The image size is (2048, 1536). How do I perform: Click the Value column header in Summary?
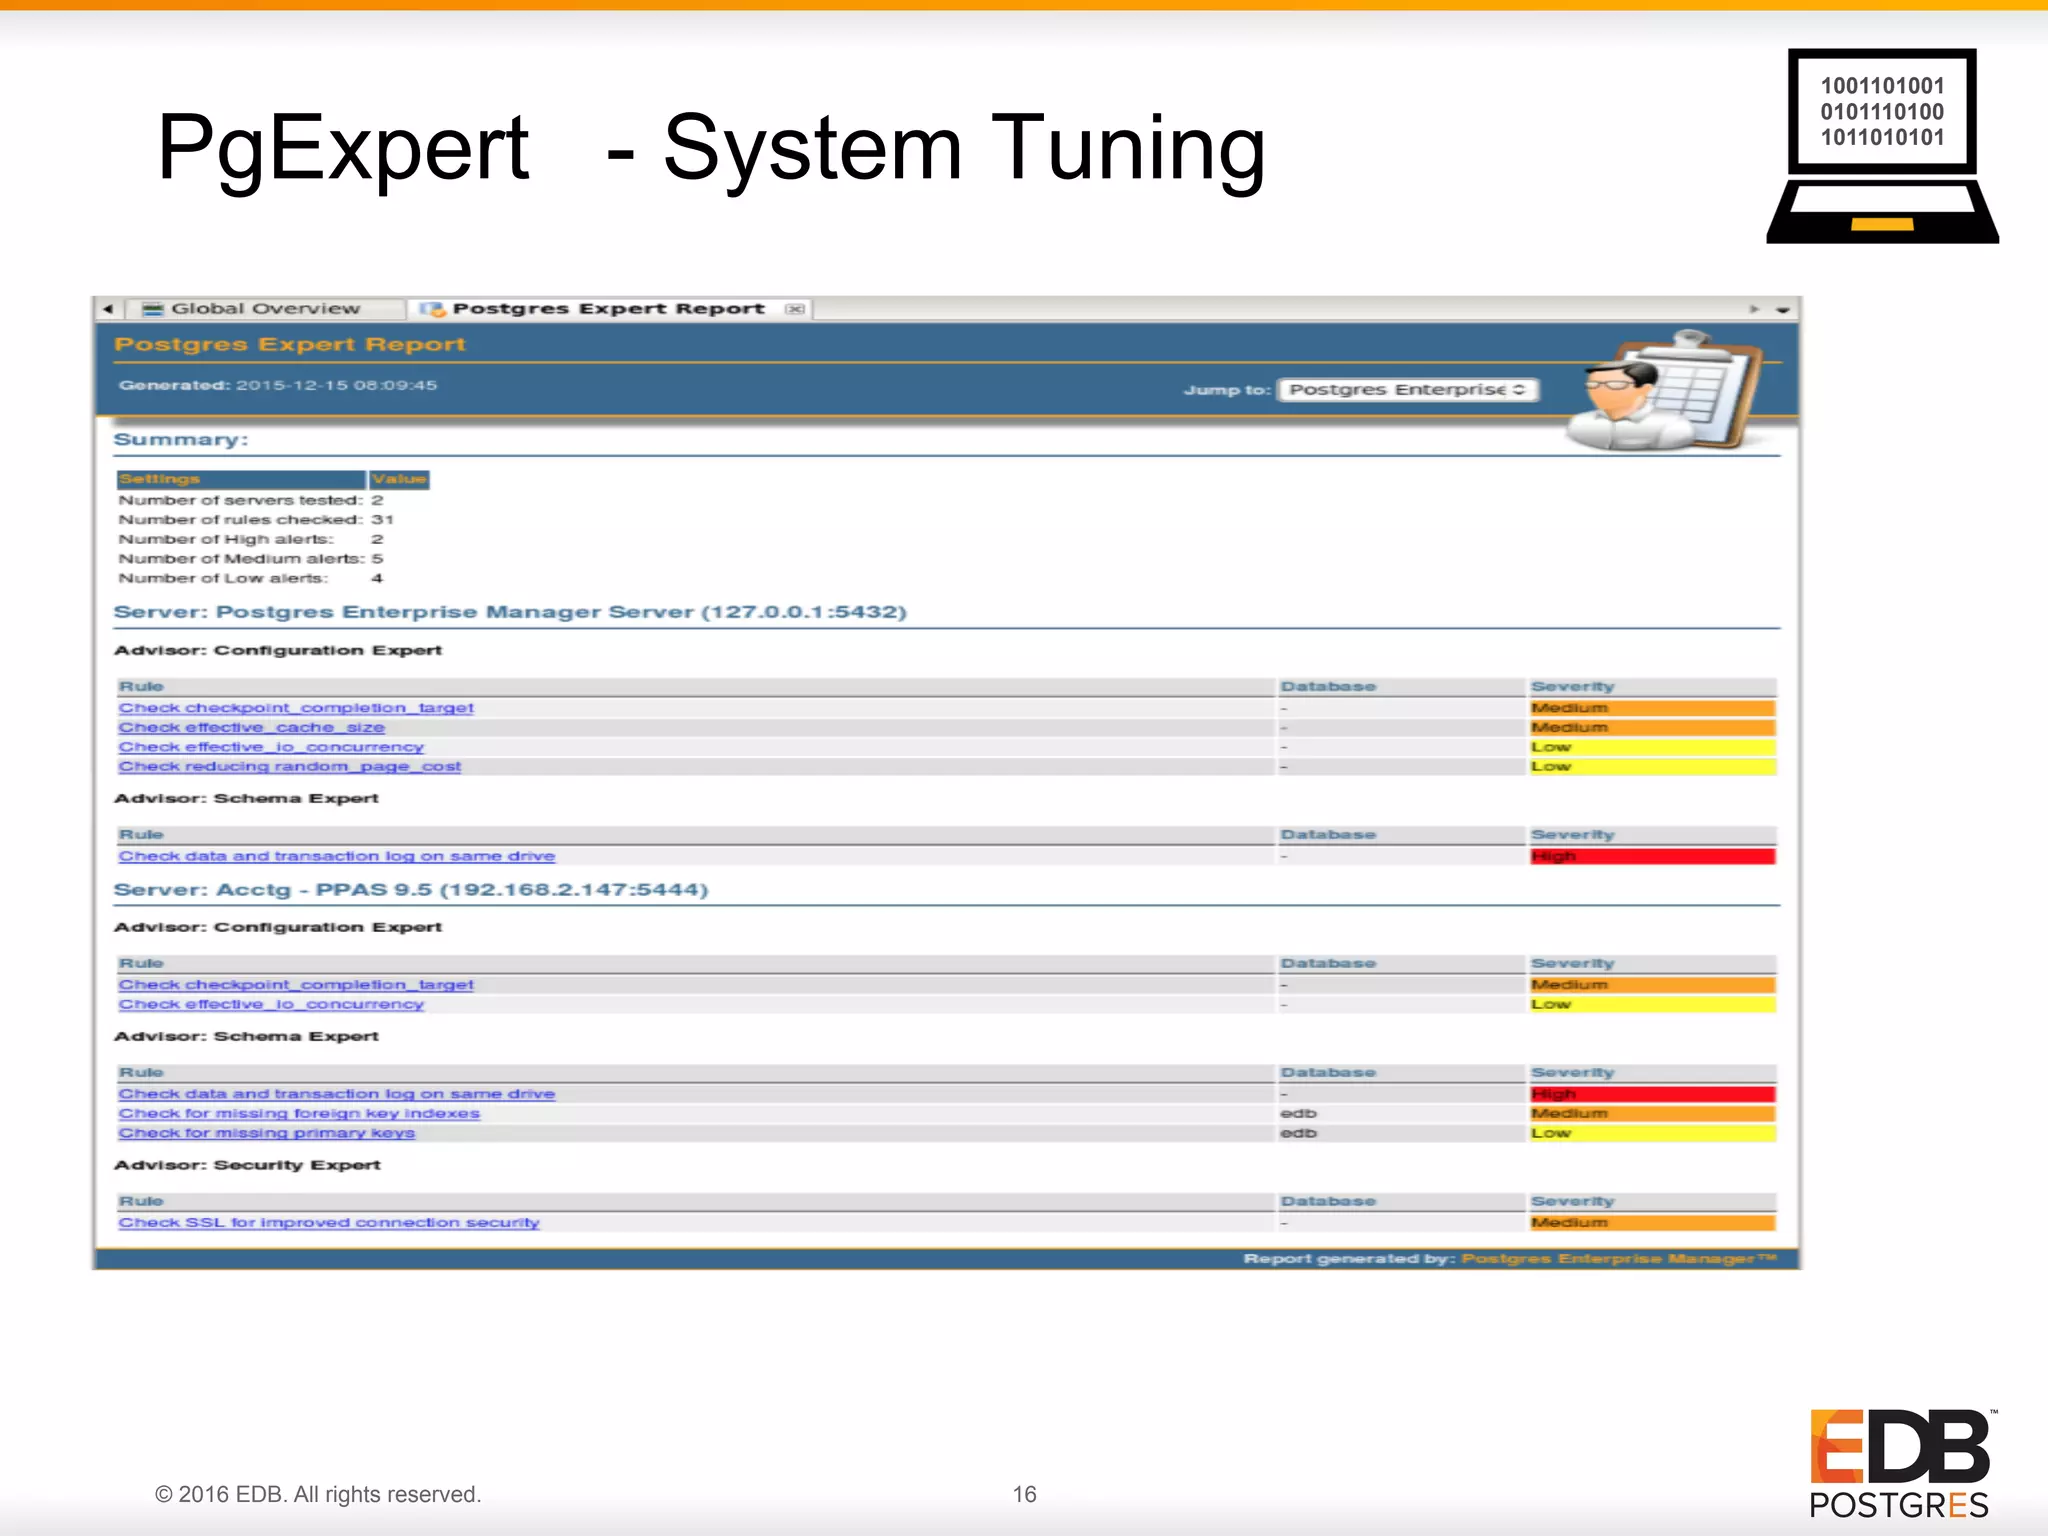point(400,479)
